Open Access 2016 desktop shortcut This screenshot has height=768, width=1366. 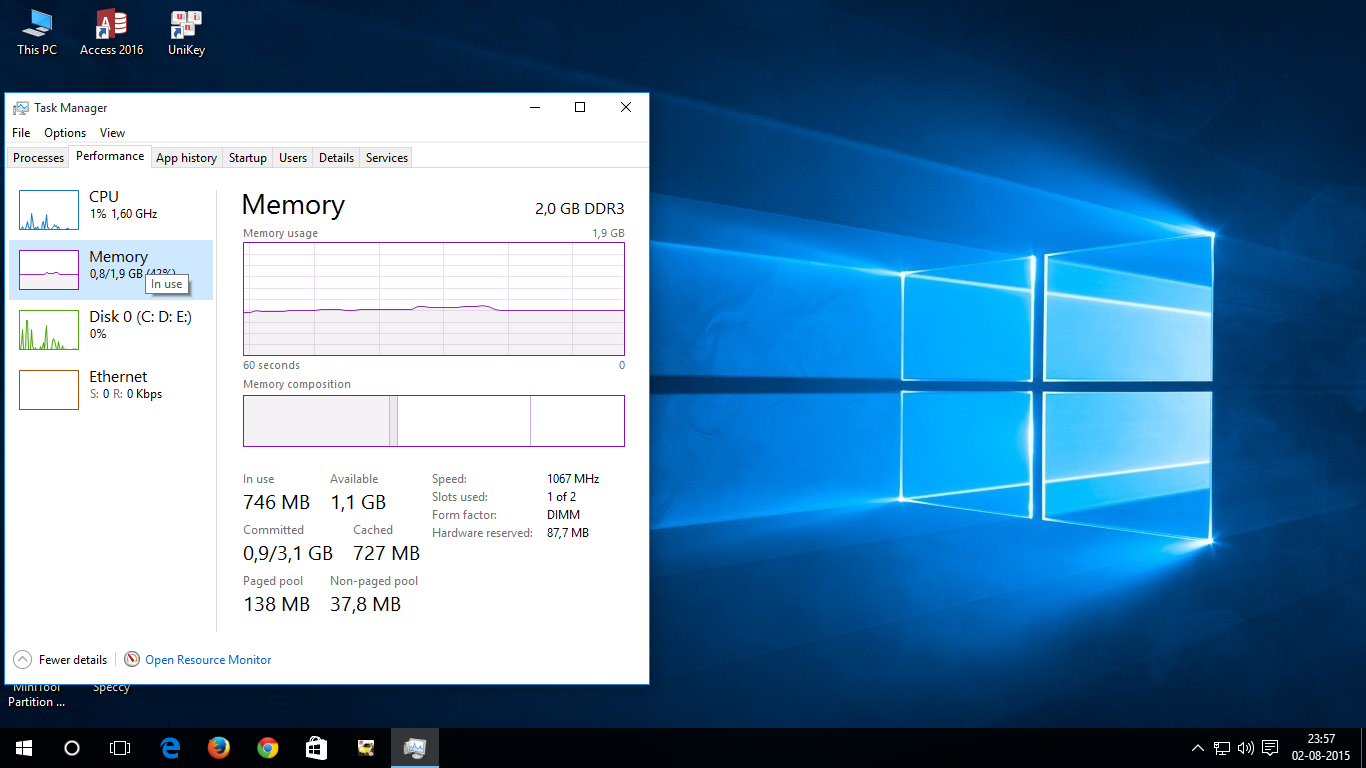(x=111, y=32)
